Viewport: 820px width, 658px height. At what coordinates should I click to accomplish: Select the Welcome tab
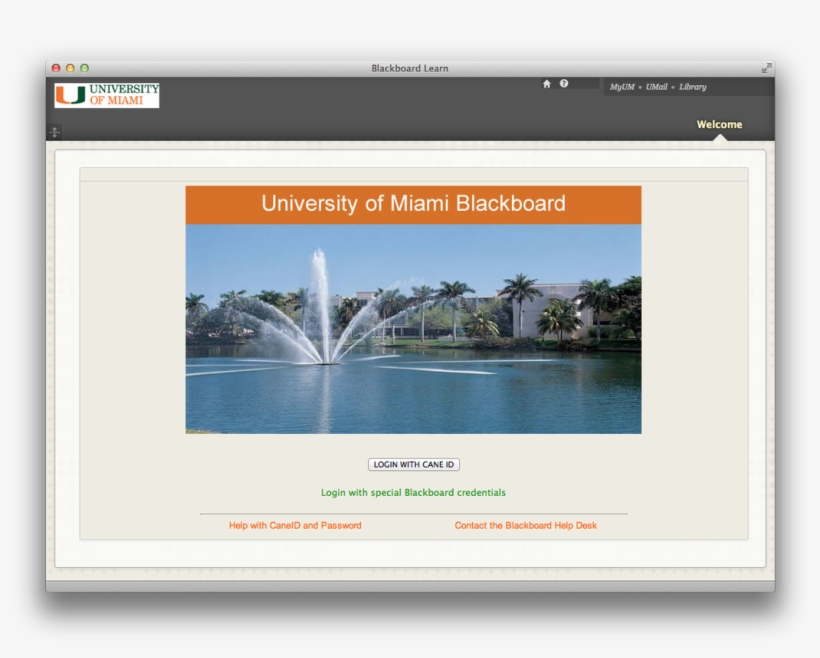(719, 124)
